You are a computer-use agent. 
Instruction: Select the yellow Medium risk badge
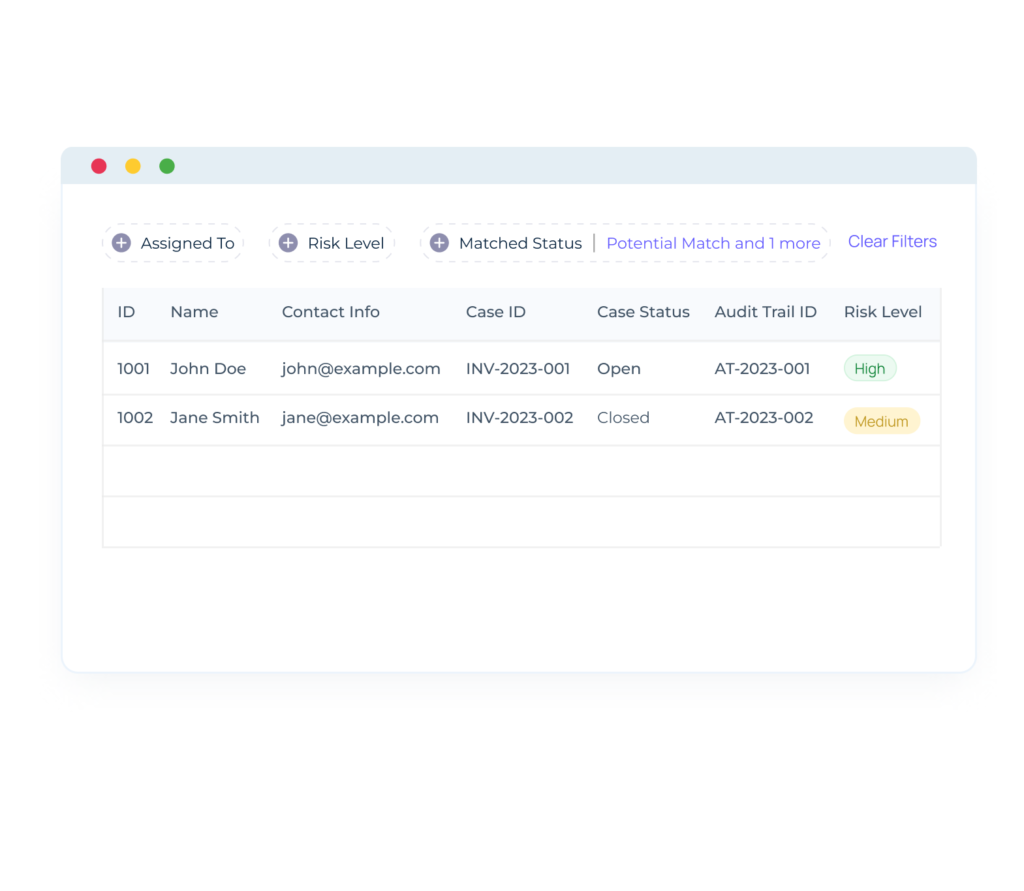click(881, 420)
